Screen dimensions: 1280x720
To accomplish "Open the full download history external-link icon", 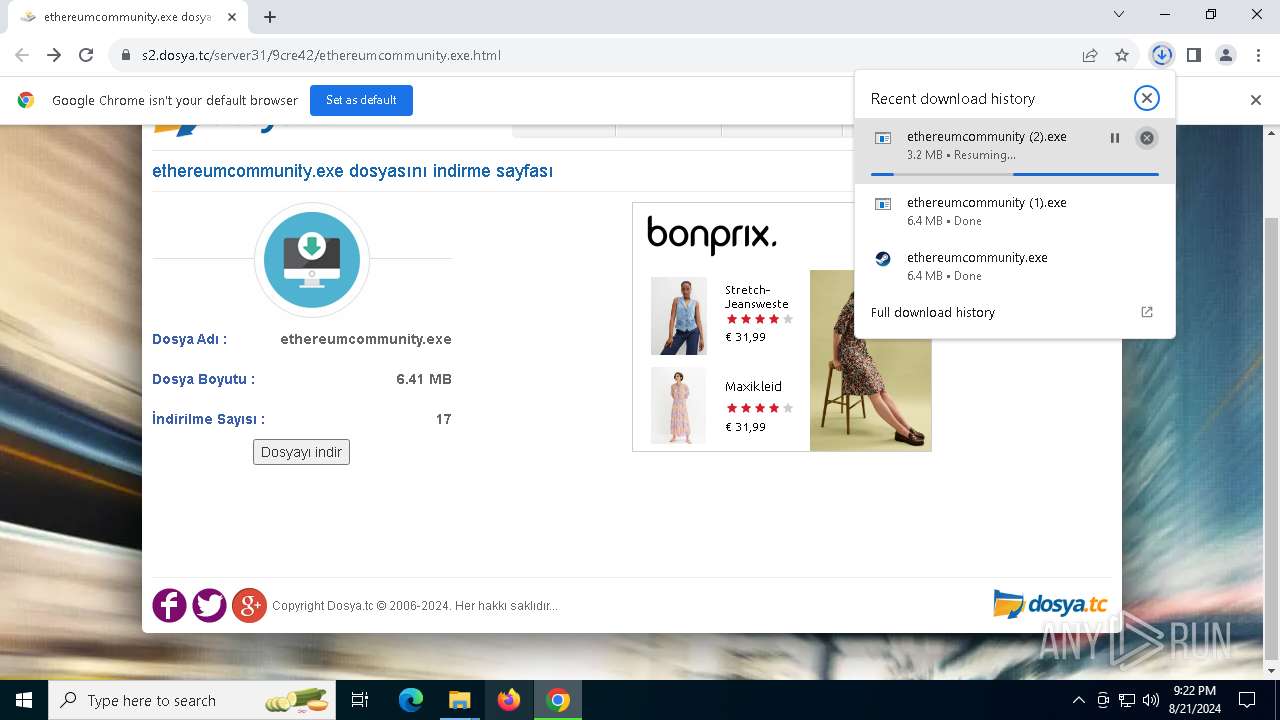I will tap(1147, 312).
